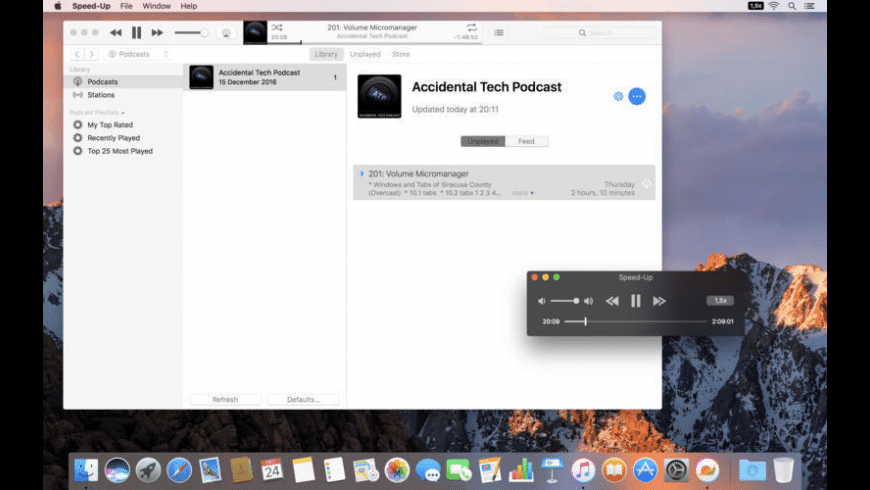Go forward with the navigation chevron
The image size is (870, 490).
[92, 54]
